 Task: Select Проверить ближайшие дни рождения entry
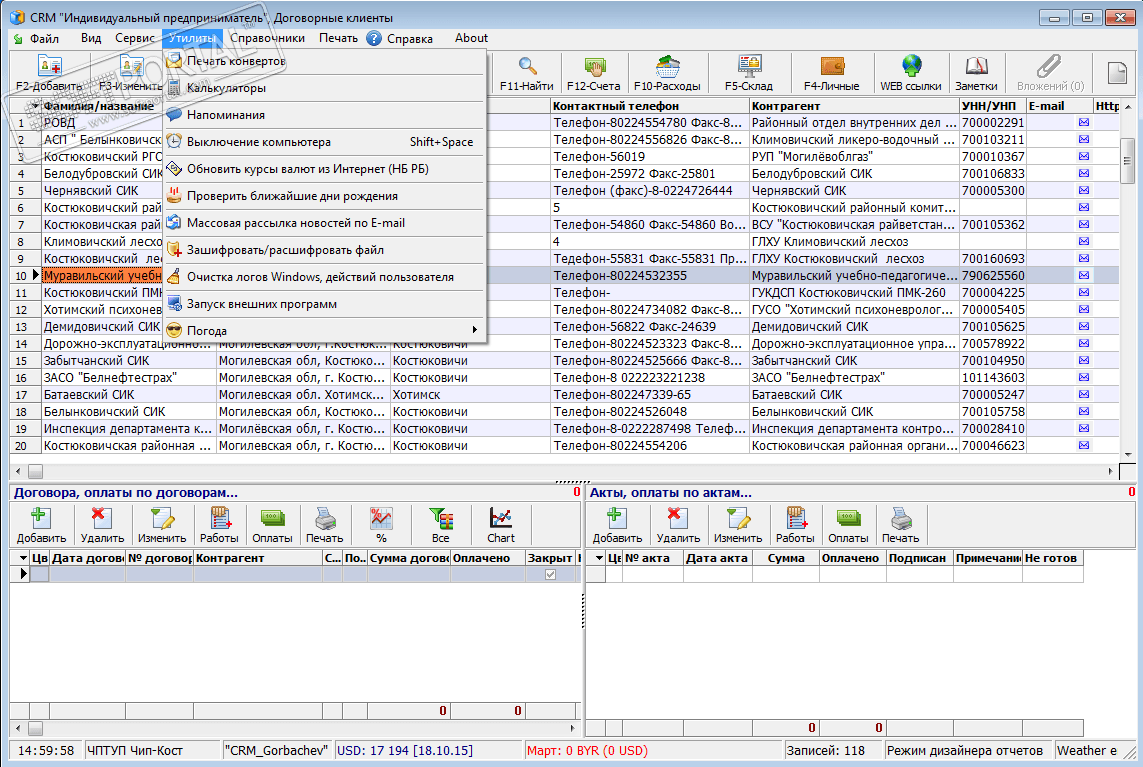pyautogui.click(x=324, y=196)
